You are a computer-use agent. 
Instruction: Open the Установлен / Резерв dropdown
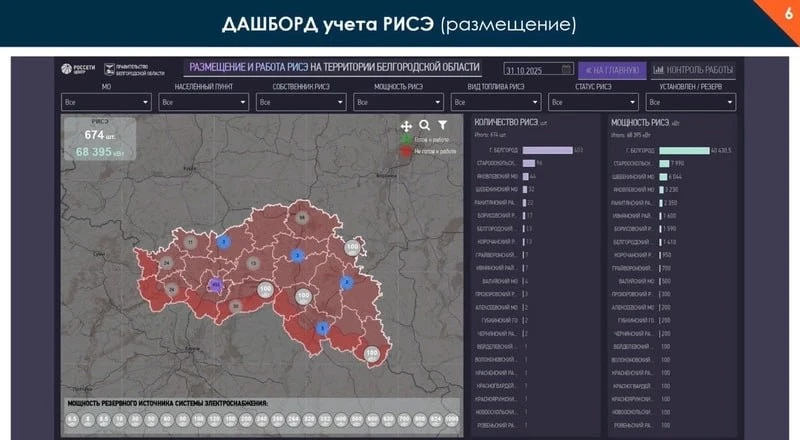tap(690, 102)
